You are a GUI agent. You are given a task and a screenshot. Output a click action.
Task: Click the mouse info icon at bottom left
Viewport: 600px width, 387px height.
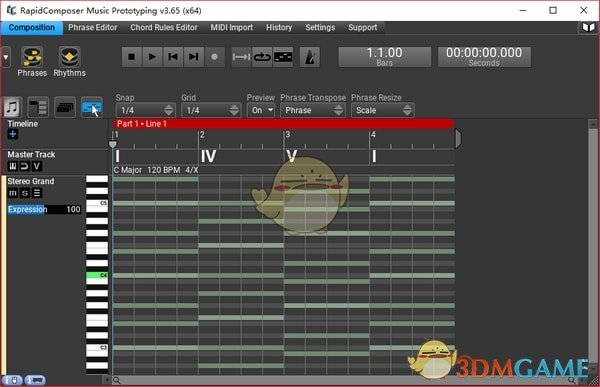pyautogui.click(x=12, y=380)
